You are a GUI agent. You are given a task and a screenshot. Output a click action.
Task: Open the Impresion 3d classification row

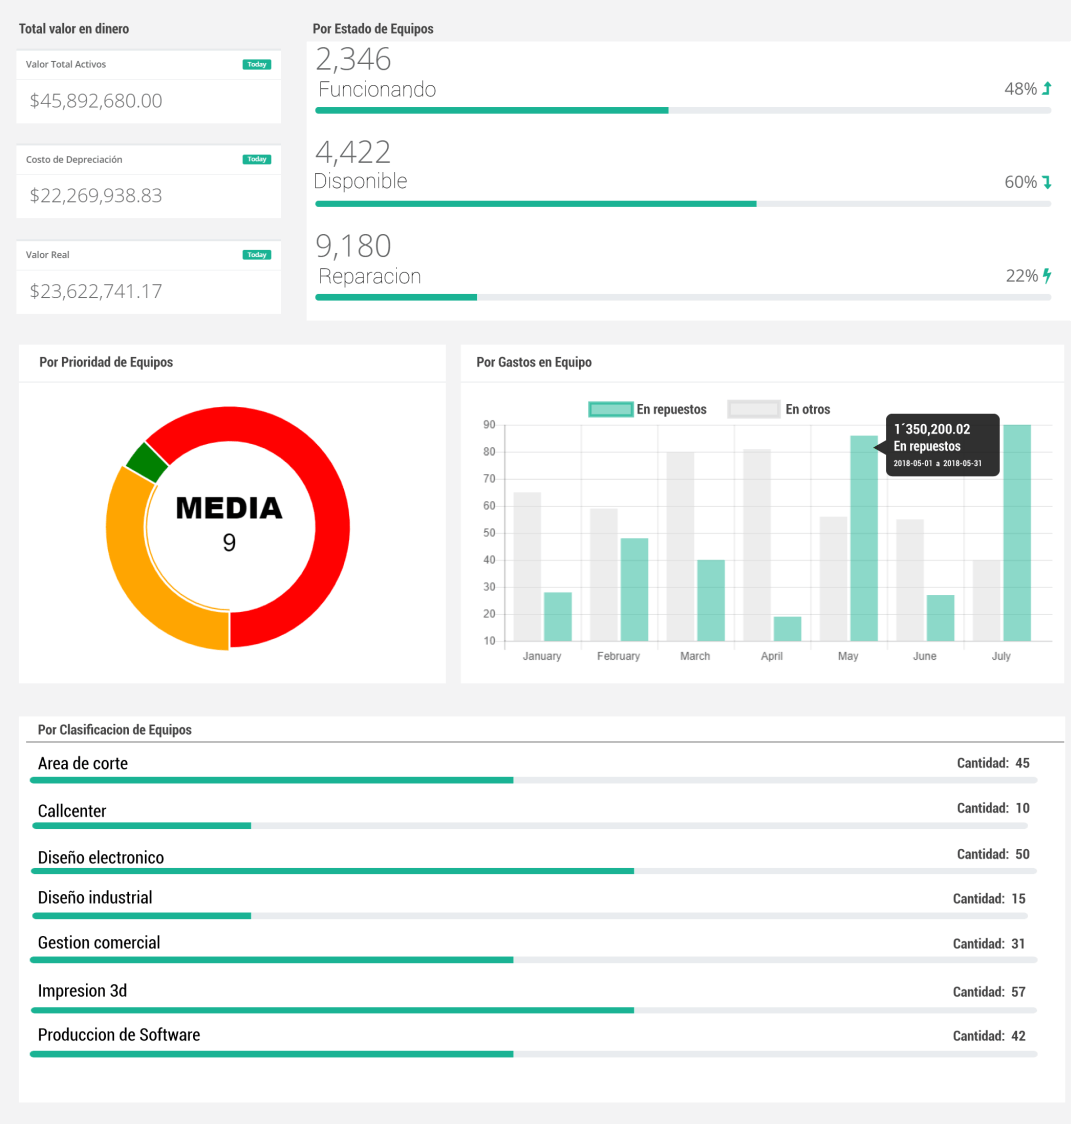82,991
